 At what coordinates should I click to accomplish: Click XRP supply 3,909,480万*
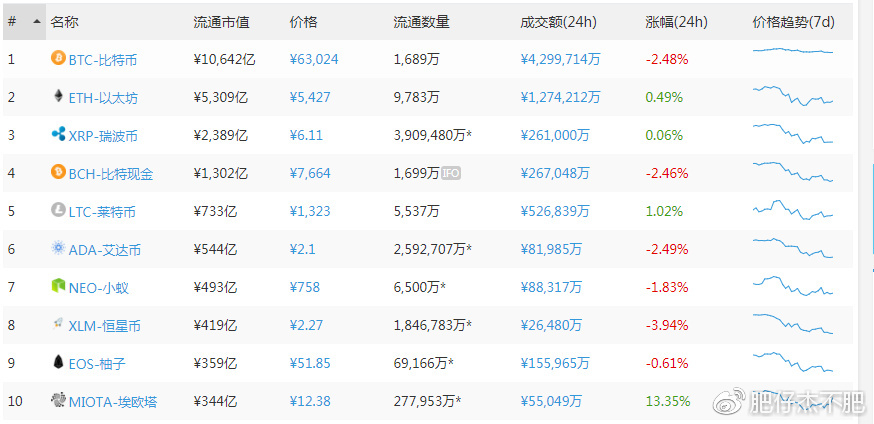433,135
